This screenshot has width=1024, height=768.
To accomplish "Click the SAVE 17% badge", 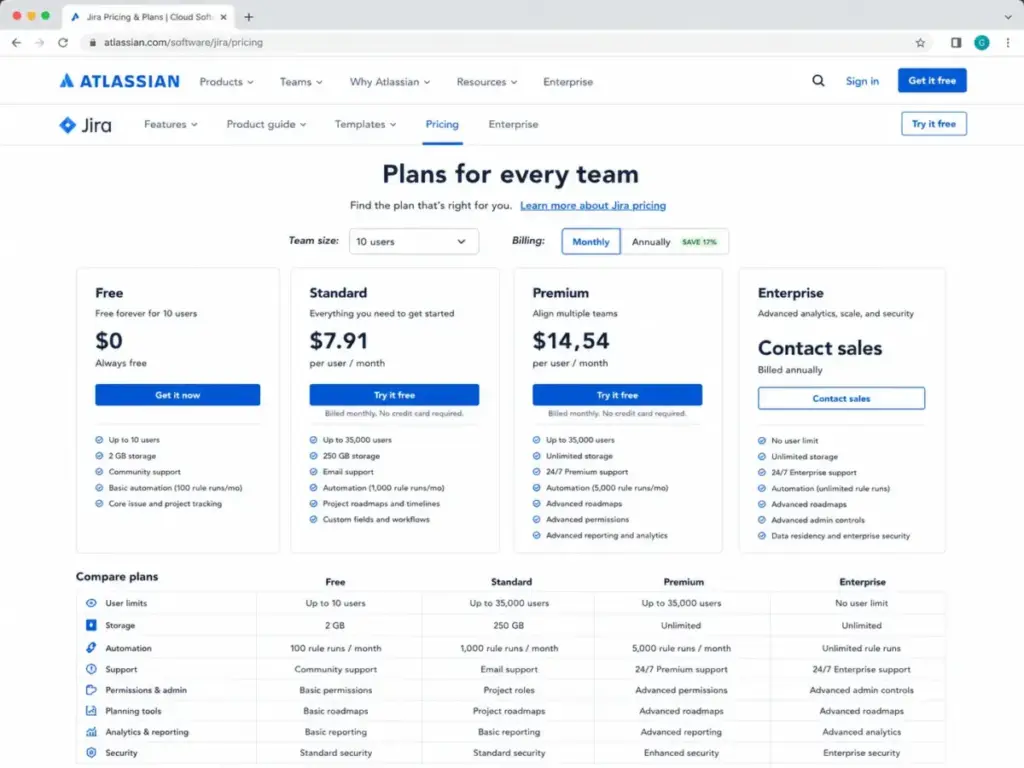I will click(x=699, y=242).
